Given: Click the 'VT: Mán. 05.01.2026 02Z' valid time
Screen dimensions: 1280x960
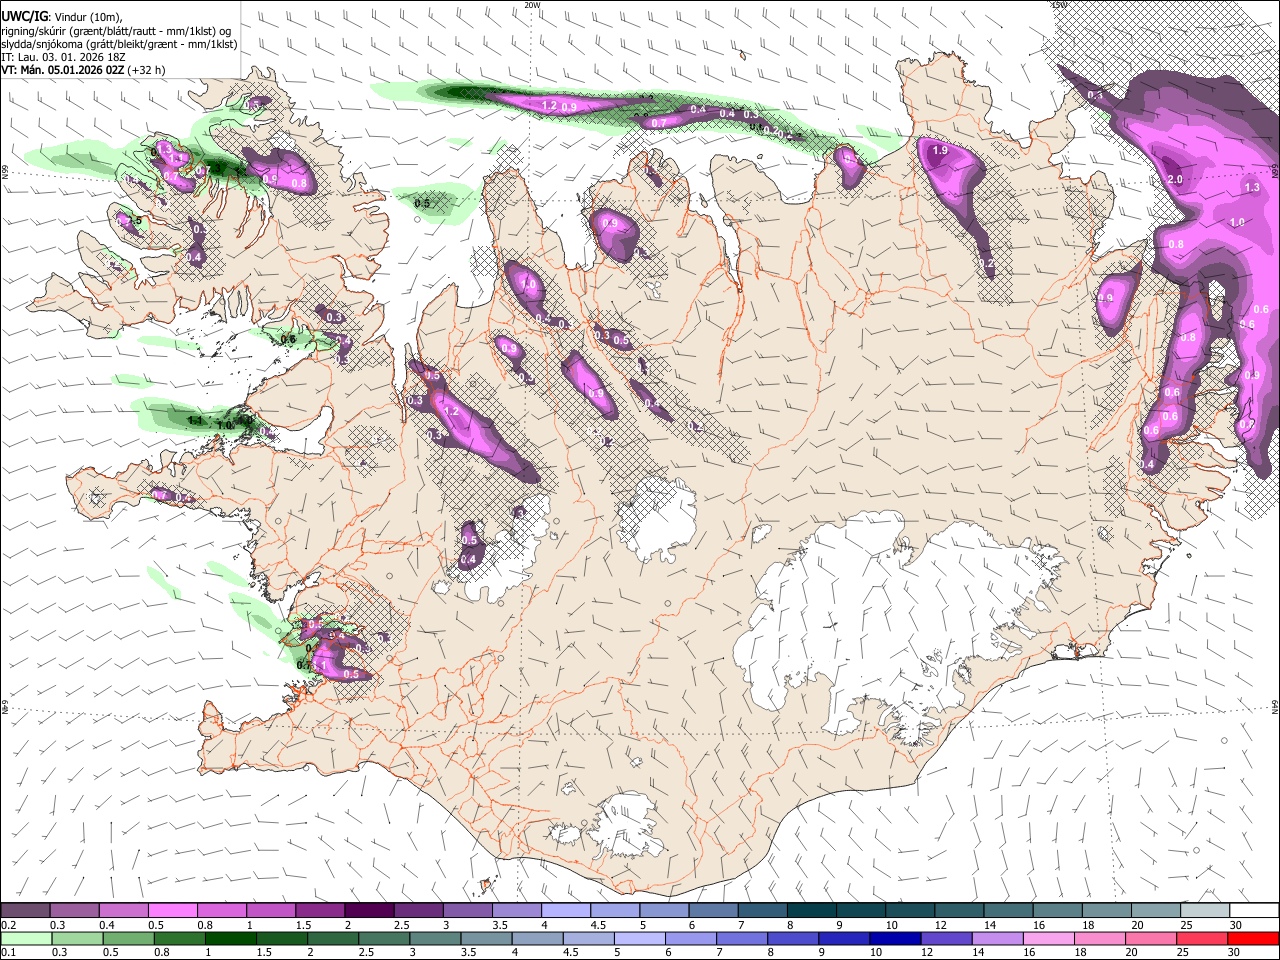Looking at the screenshot, I should pos(63,70).
